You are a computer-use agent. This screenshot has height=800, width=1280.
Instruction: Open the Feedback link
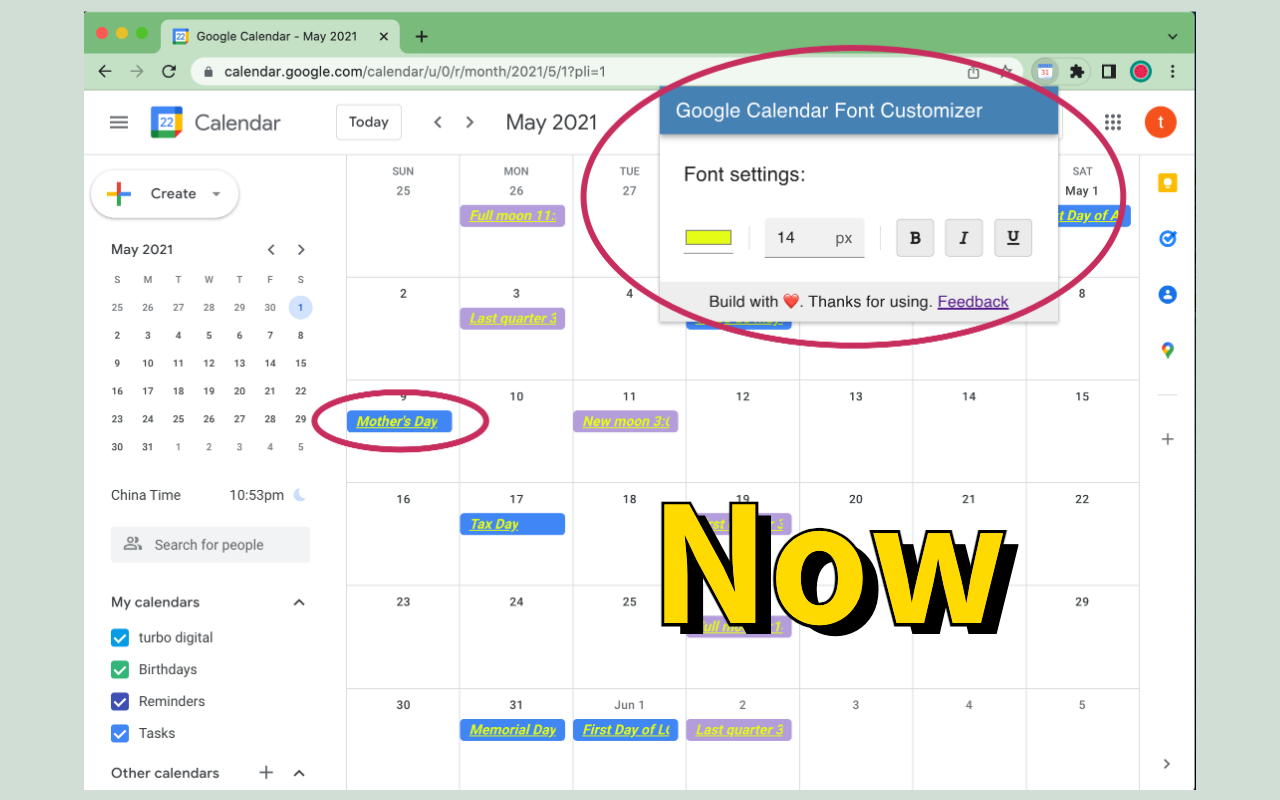click(x=973, y=301)
